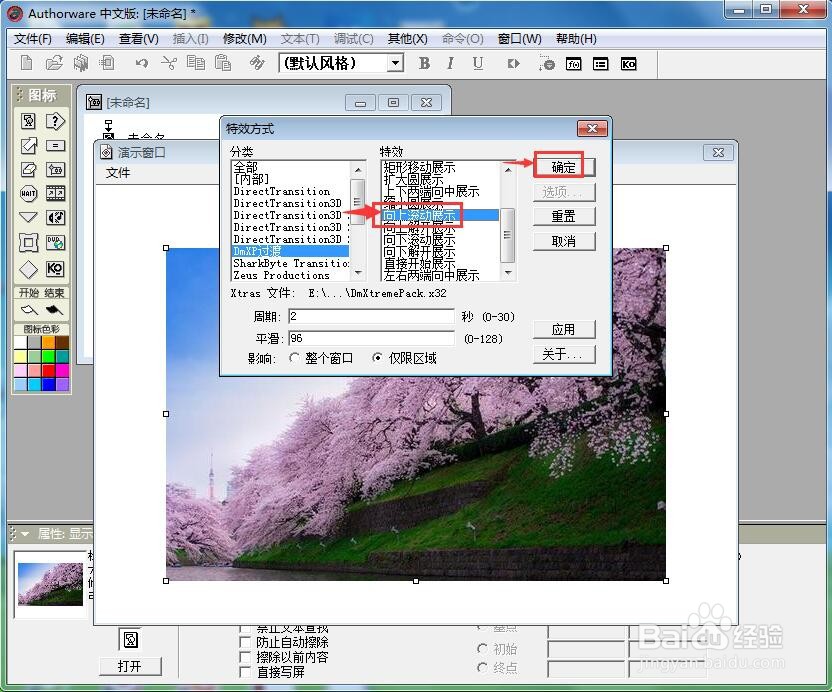Image resolution: width=832 pixels, height=692 pixels.
Task: Click the Cancel (取消) button
Action: click(564, 241)
